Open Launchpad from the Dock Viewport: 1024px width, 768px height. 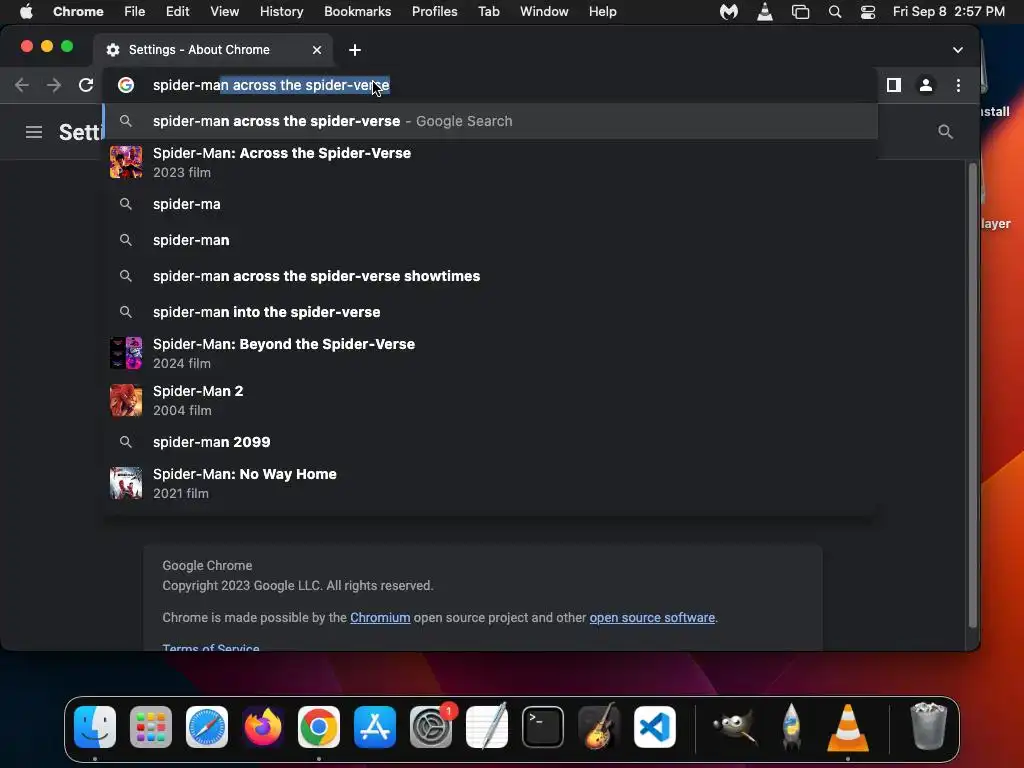point(151,727)
